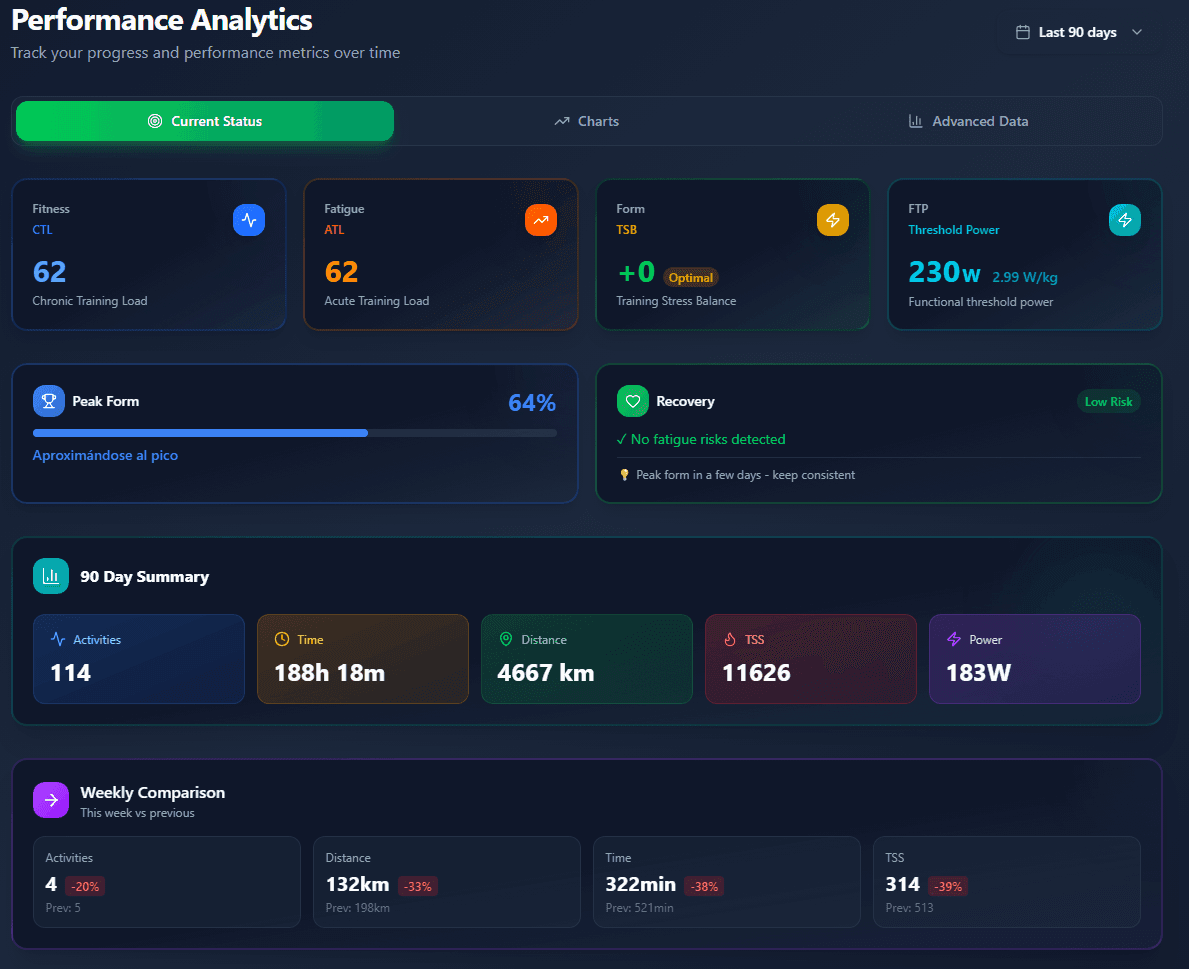This screenshot has height=969, width=1189.
Task: Select the Current Status button
Action: click(204, 120)
